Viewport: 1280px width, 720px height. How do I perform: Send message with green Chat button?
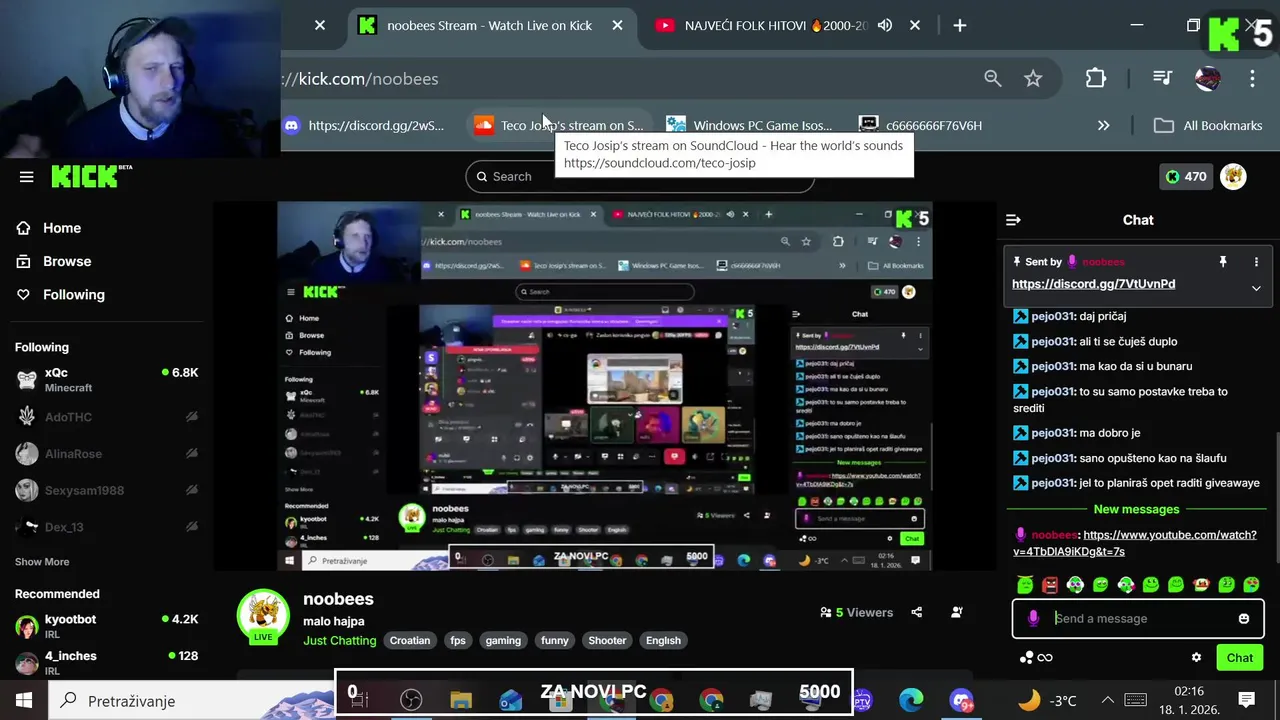(x=1240, y=658)
